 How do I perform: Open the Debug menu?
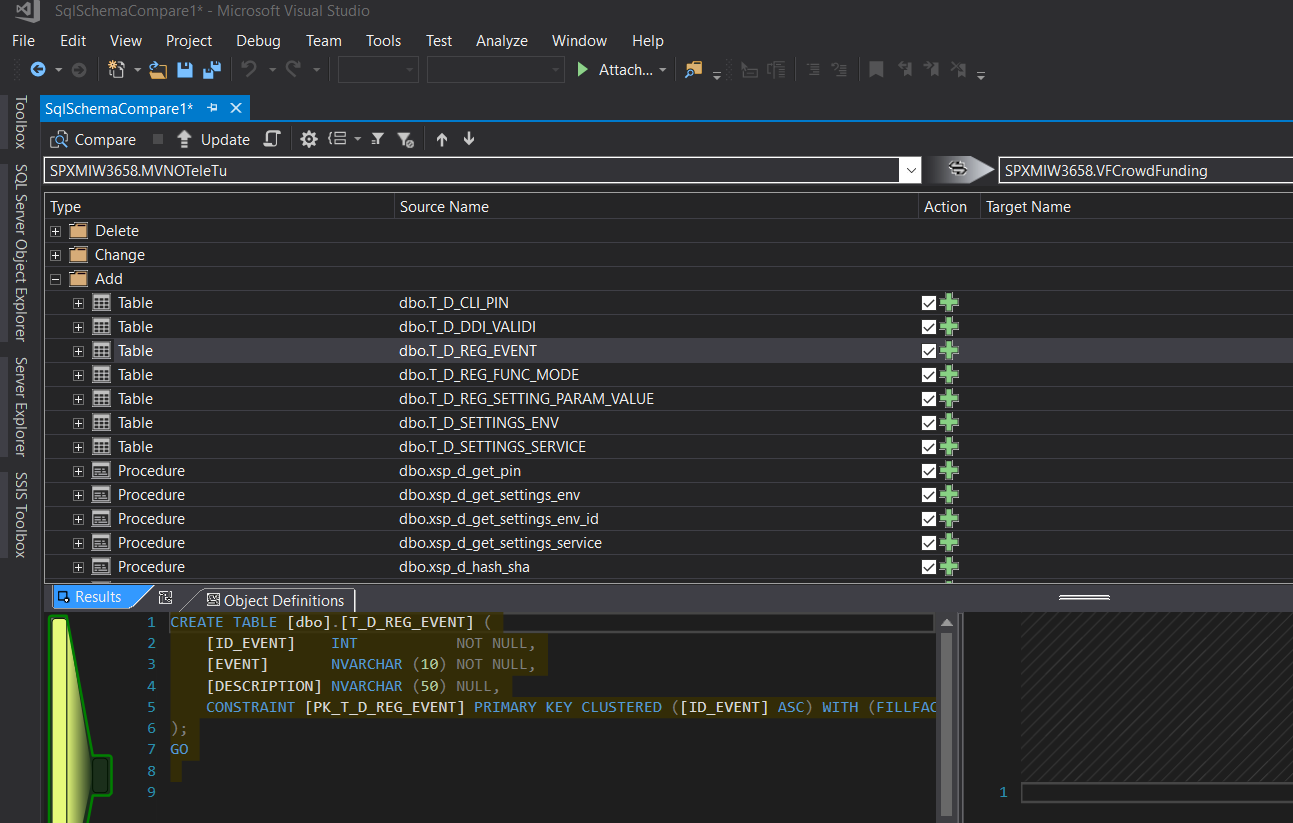coord(258,41)
